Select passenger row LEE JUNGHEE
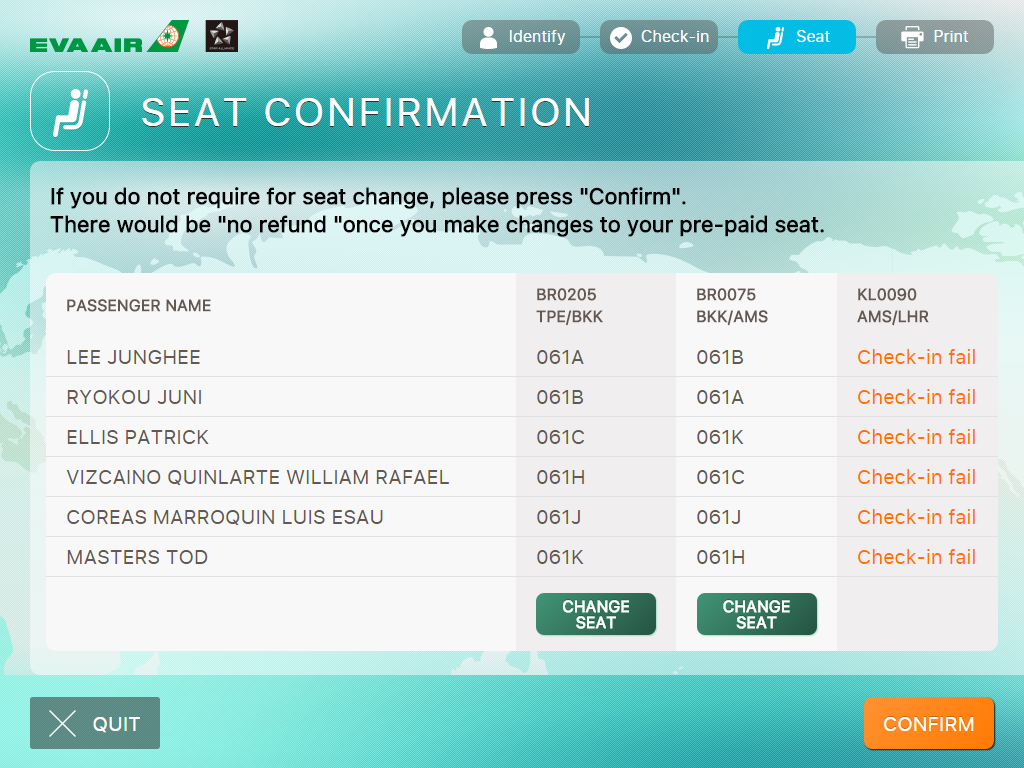This screenshot has width=1024, height=768. pyautogui.click(x=133, y=357)
